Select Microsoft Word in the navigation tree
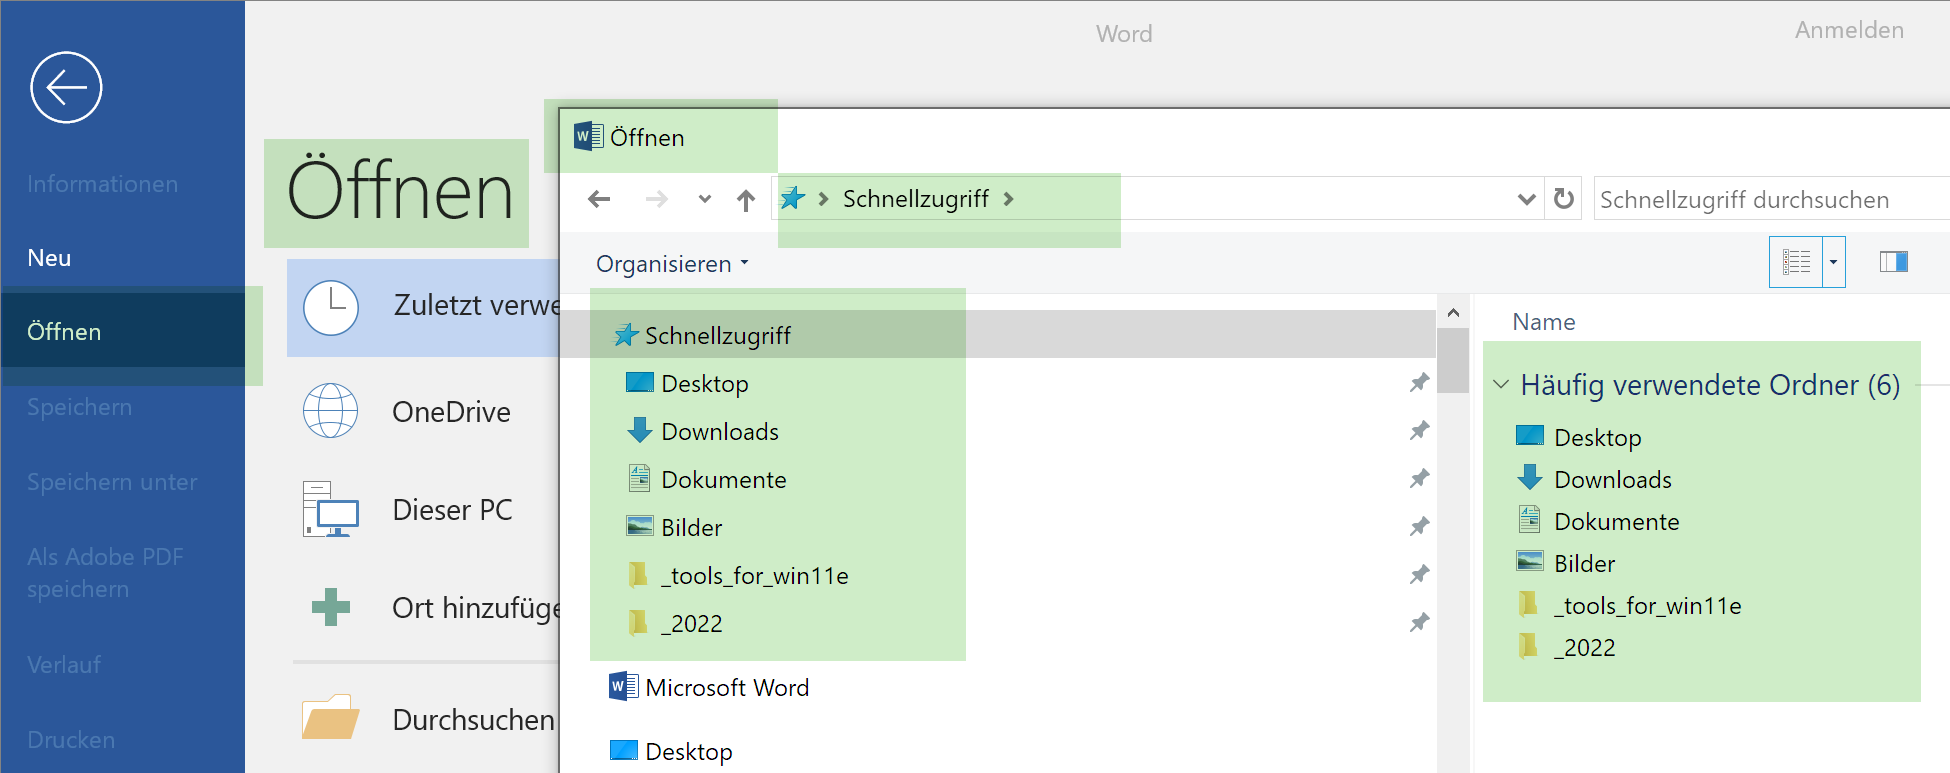This screenshot has height=773, width=1950. [727, 688]
